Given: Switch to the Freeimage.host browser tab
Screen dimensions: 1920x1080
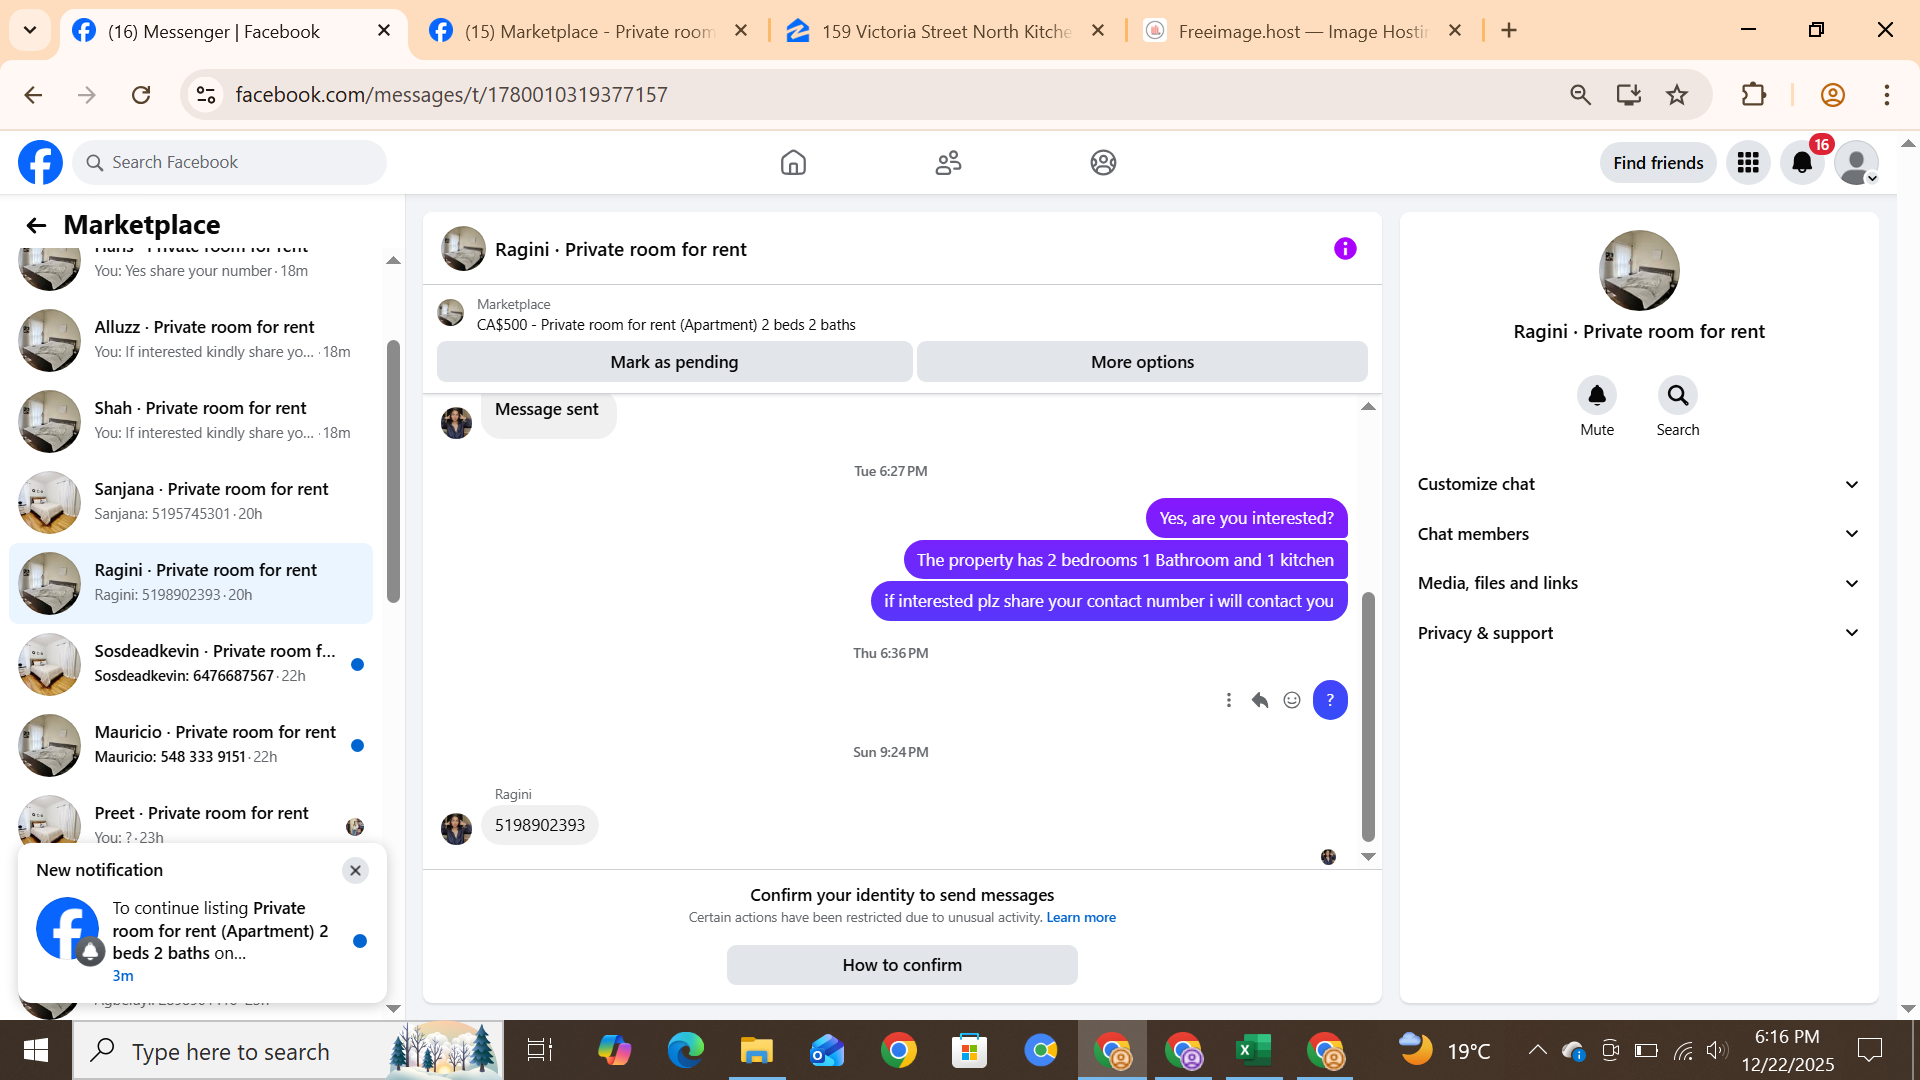Looking at the screenshot, I should pyautogui.click(x=1300, y=31).
